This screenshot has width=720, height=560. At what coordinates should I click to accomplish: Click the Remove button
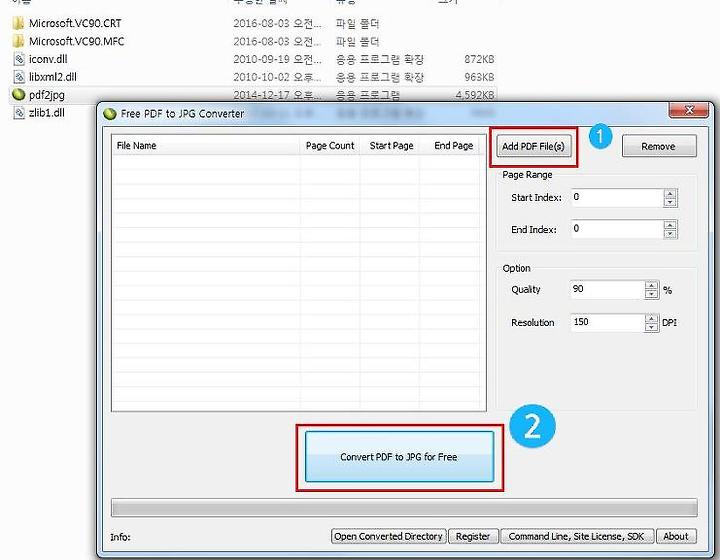(659, 146)
